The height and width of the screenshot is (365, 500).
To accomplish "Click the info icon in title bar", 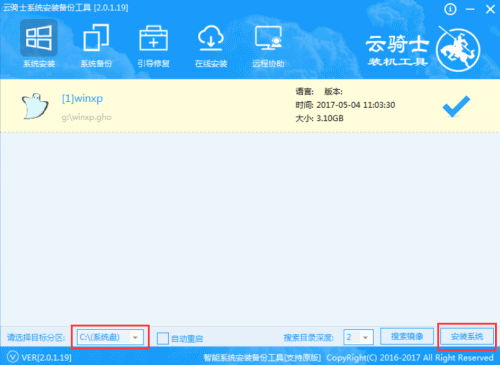I will point(450,9).
